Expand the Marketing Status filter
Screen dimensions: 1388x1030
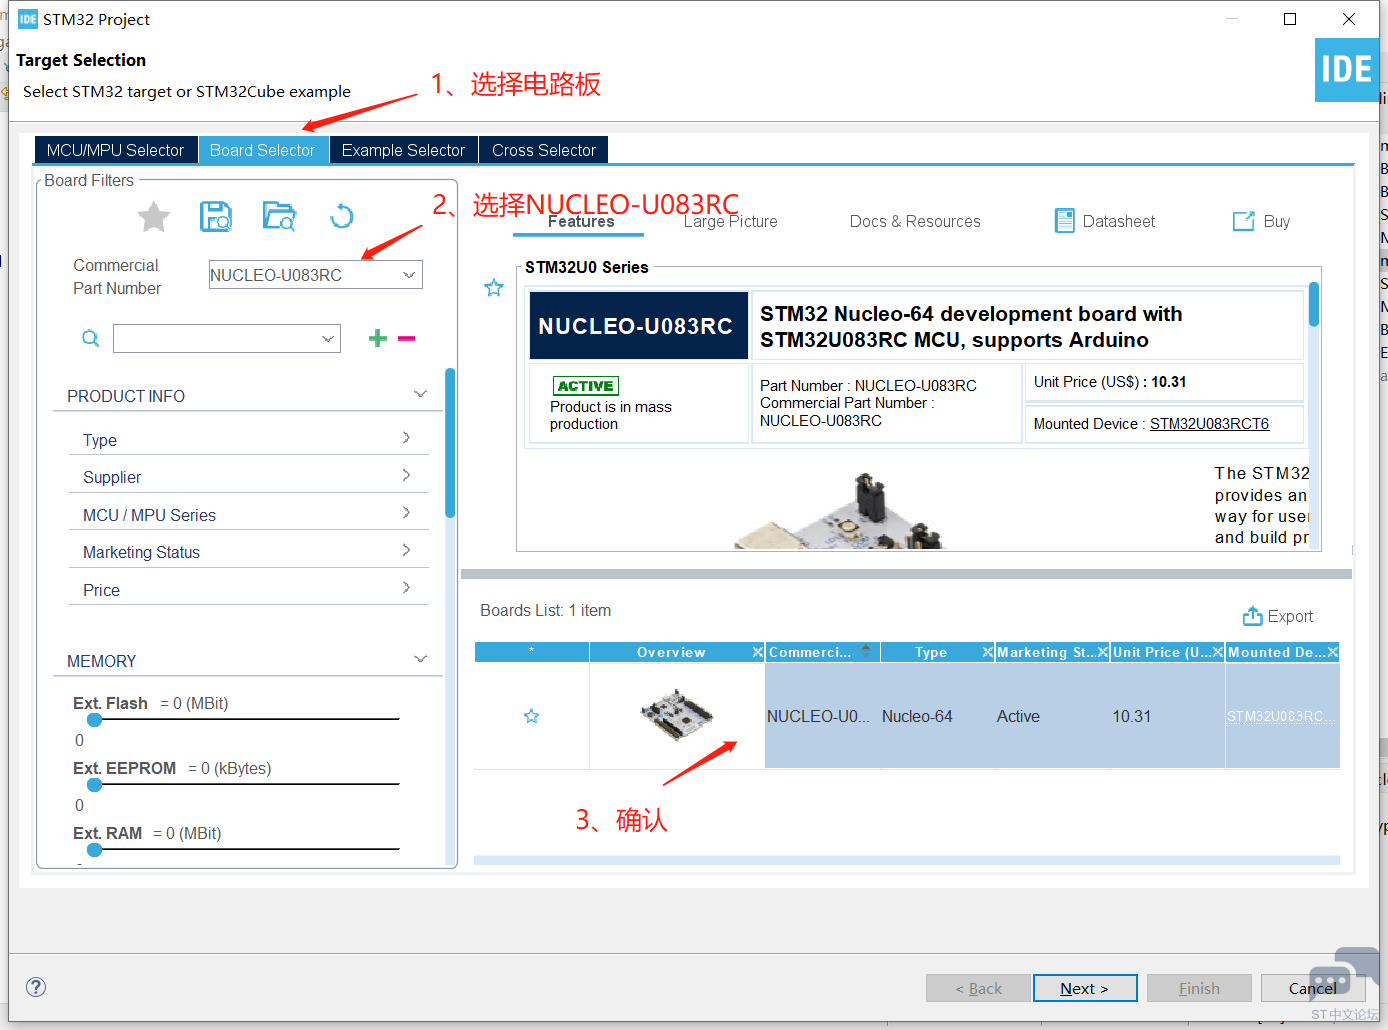[x=406, y=550]
